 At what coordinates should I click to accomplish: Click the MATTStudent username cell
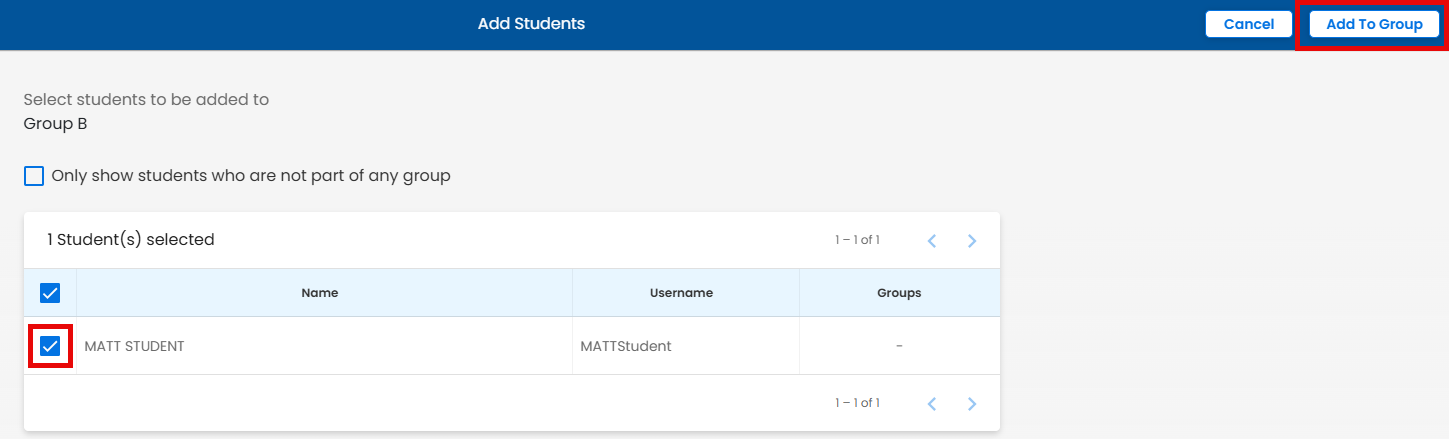click(x=626, y=346)
